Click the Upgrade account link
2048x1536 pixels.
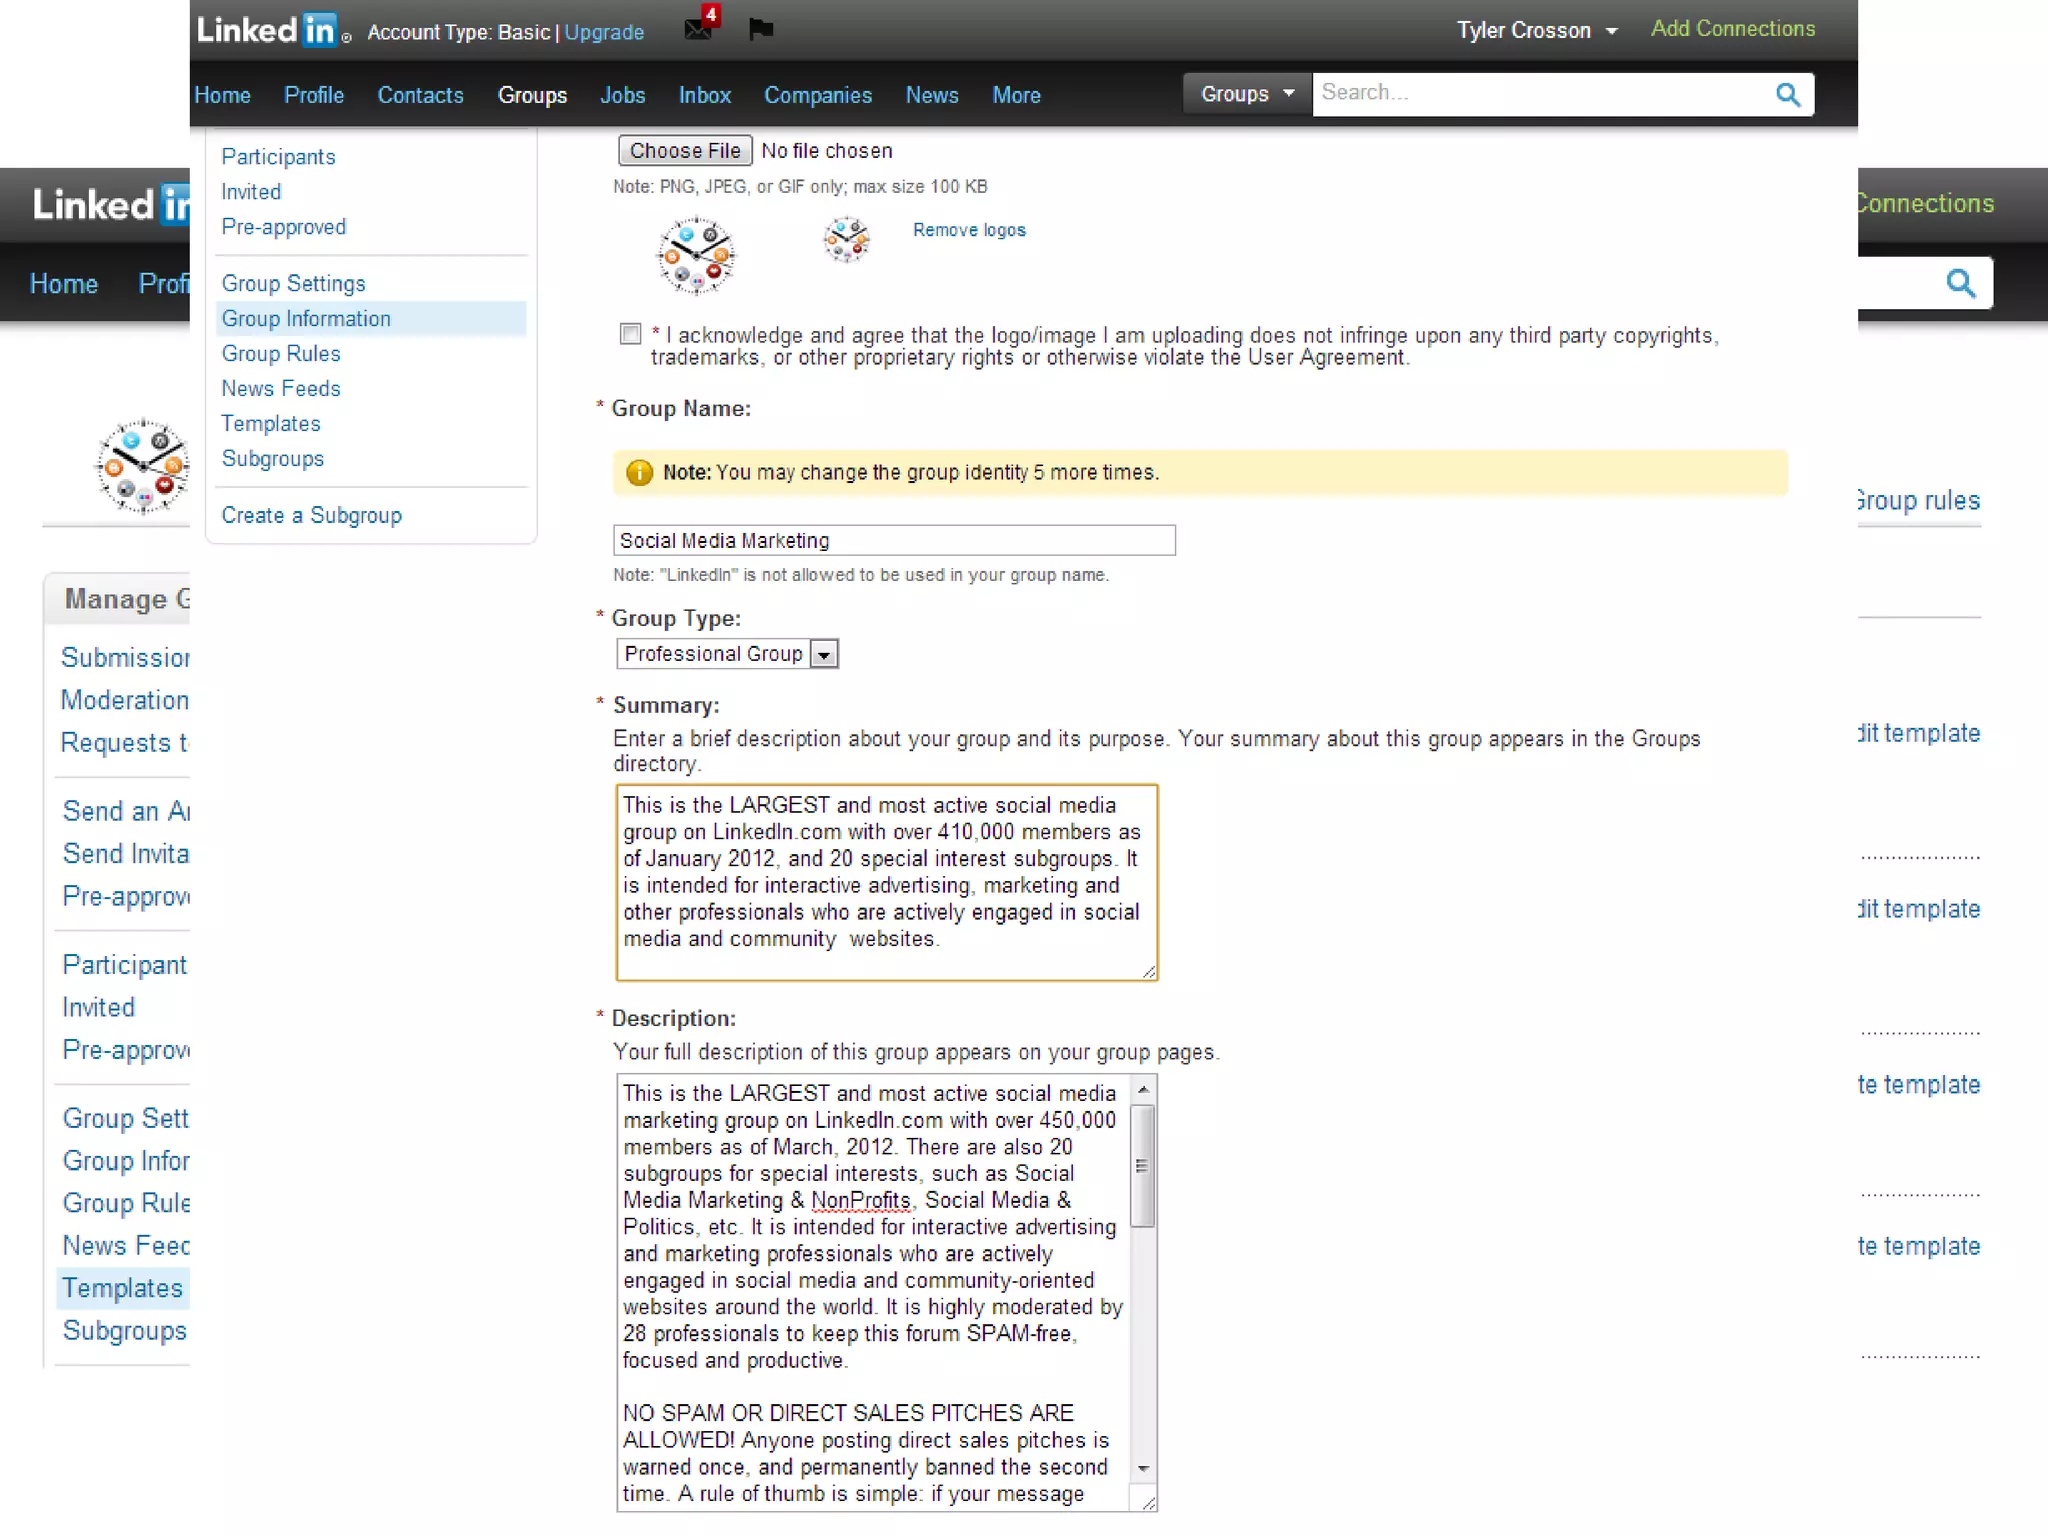pos(604,32)
